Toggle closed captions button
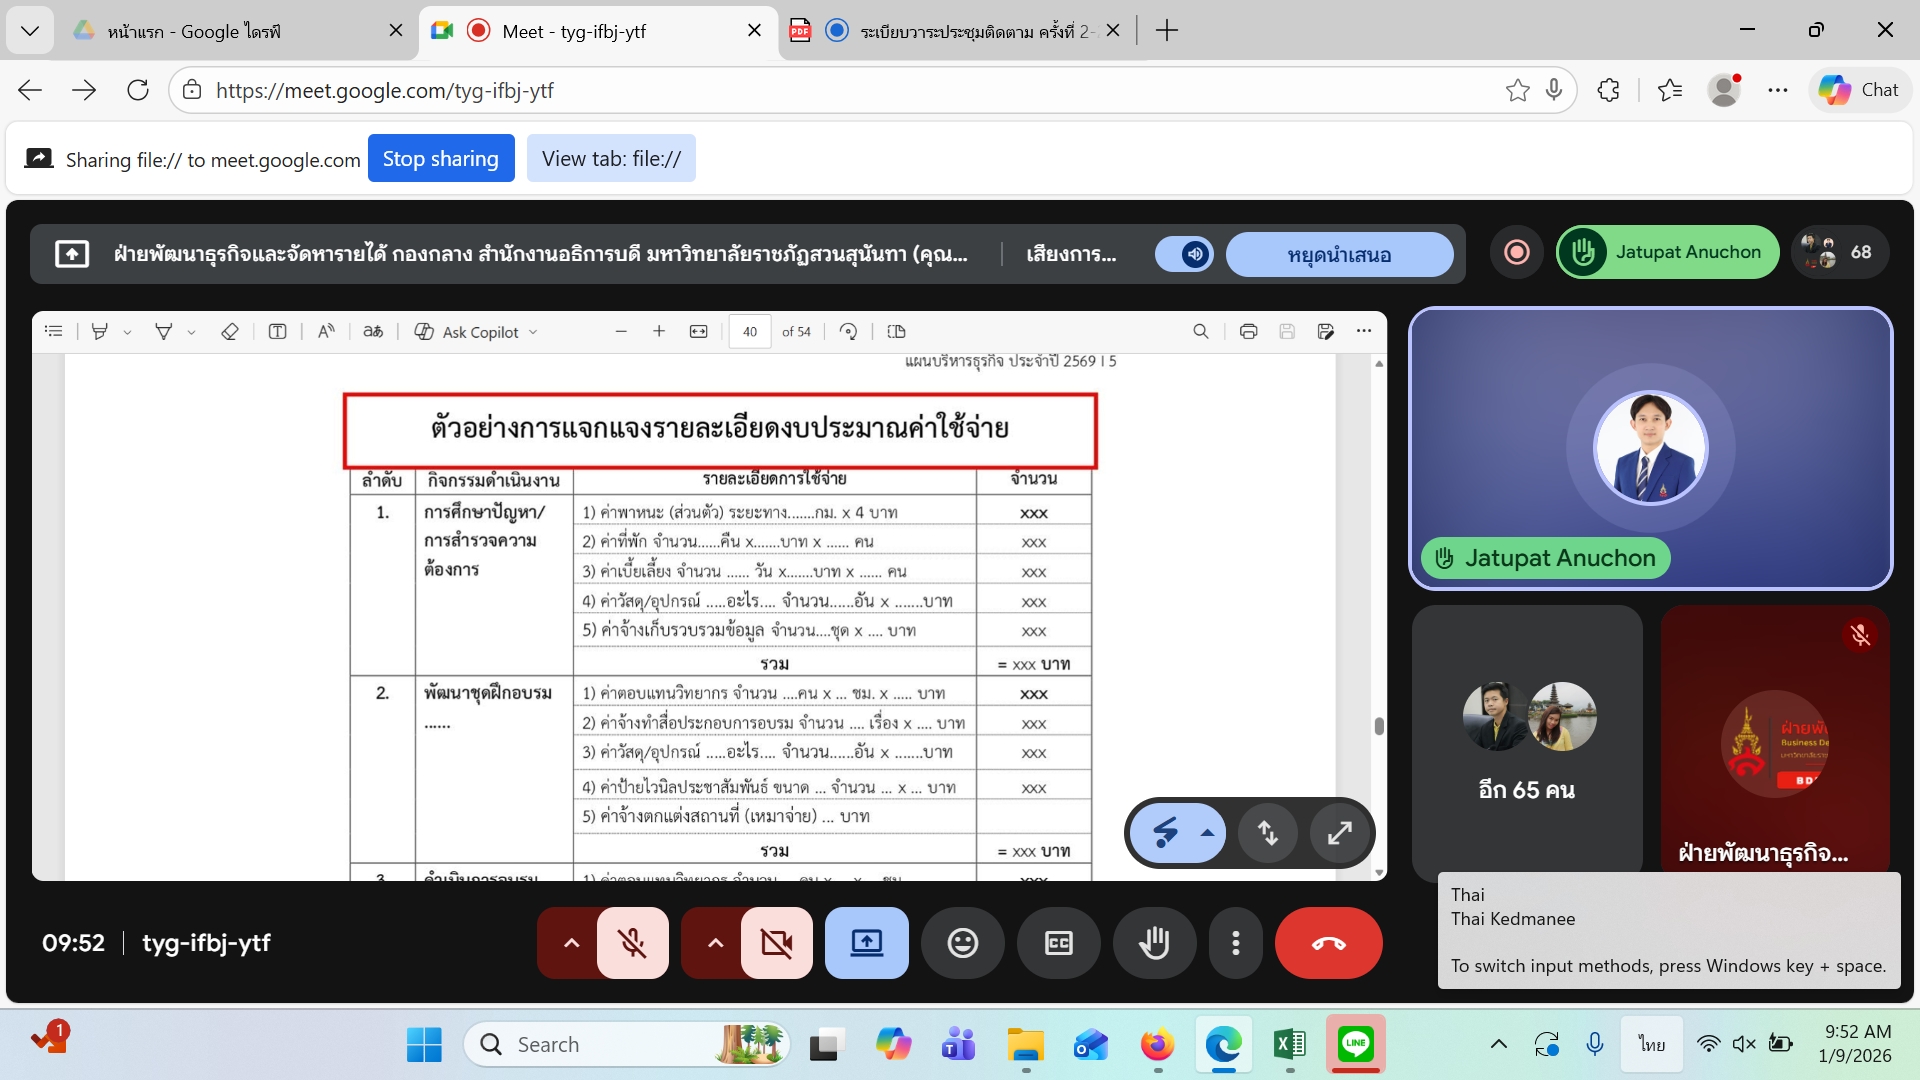This screenshot has width=1920, height=1080. [x=1058, y=943]
